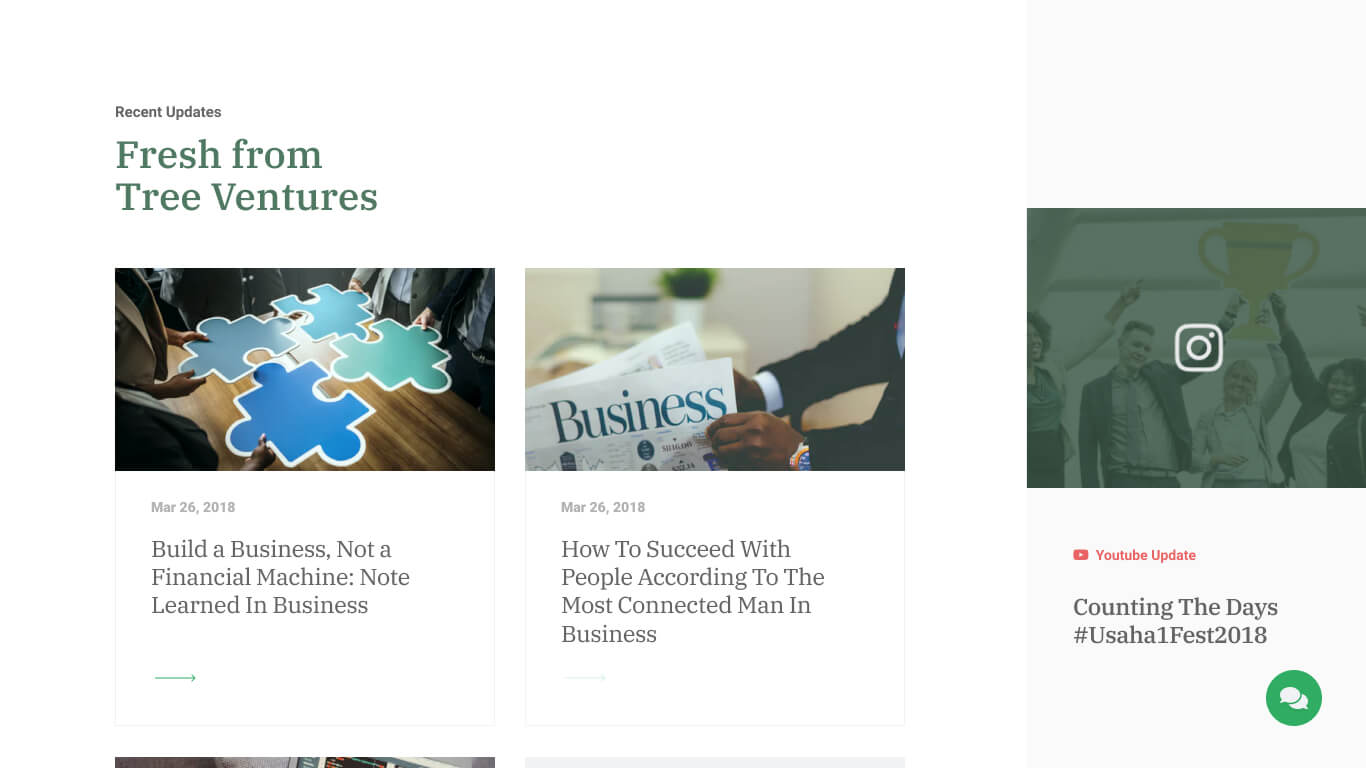Click the "Youtube Update" label
1366x768 pixels.
tap(1145, 555)
